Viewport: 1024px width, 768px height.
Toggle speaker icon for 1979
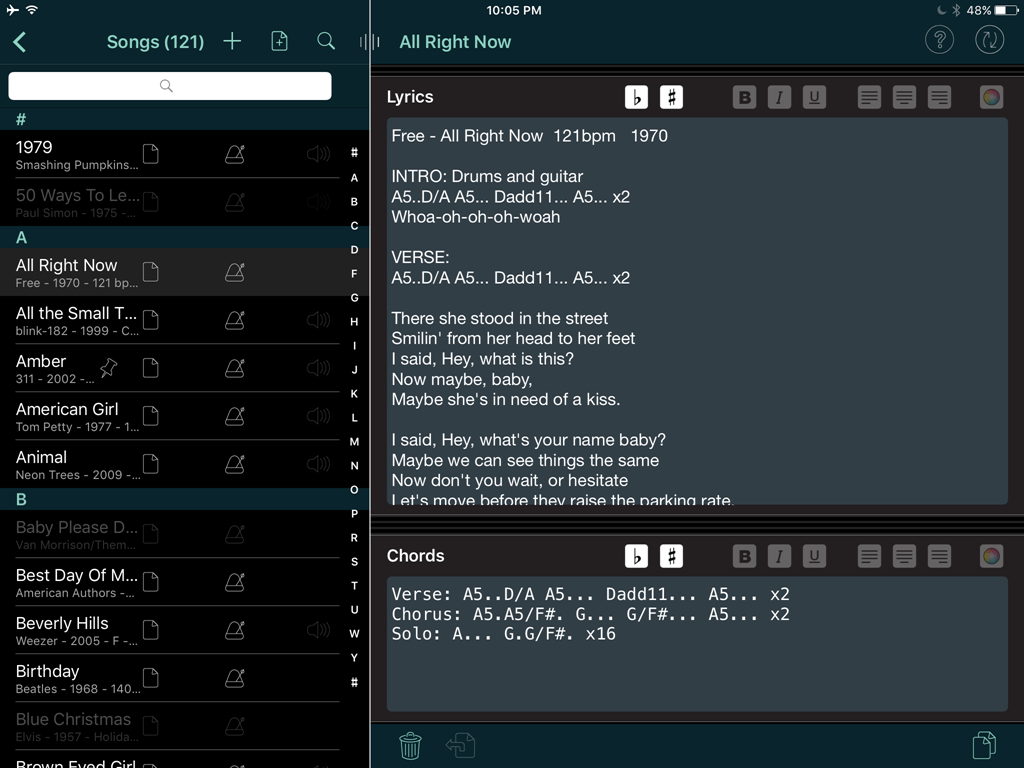point(319,154)
